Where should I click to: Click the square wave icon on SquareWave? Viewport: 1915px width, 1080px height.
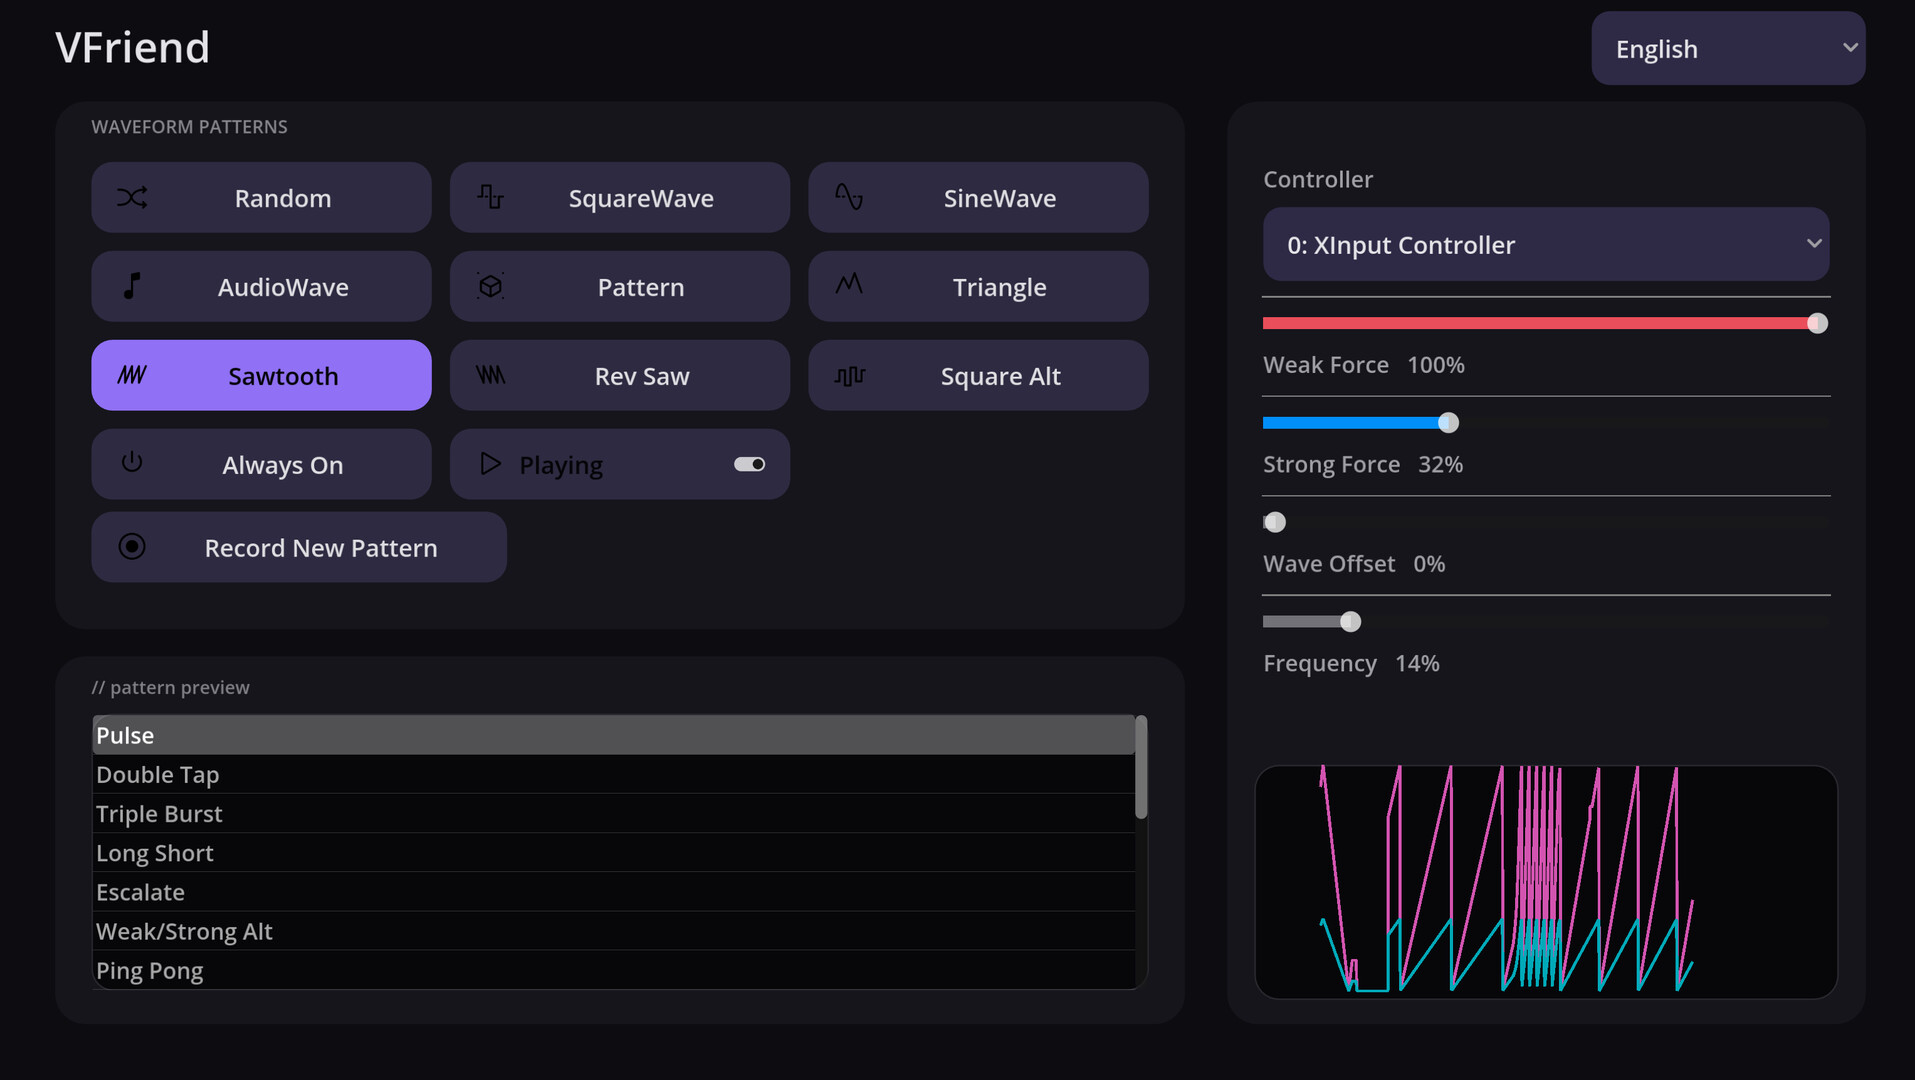click(x=490, y=197)
